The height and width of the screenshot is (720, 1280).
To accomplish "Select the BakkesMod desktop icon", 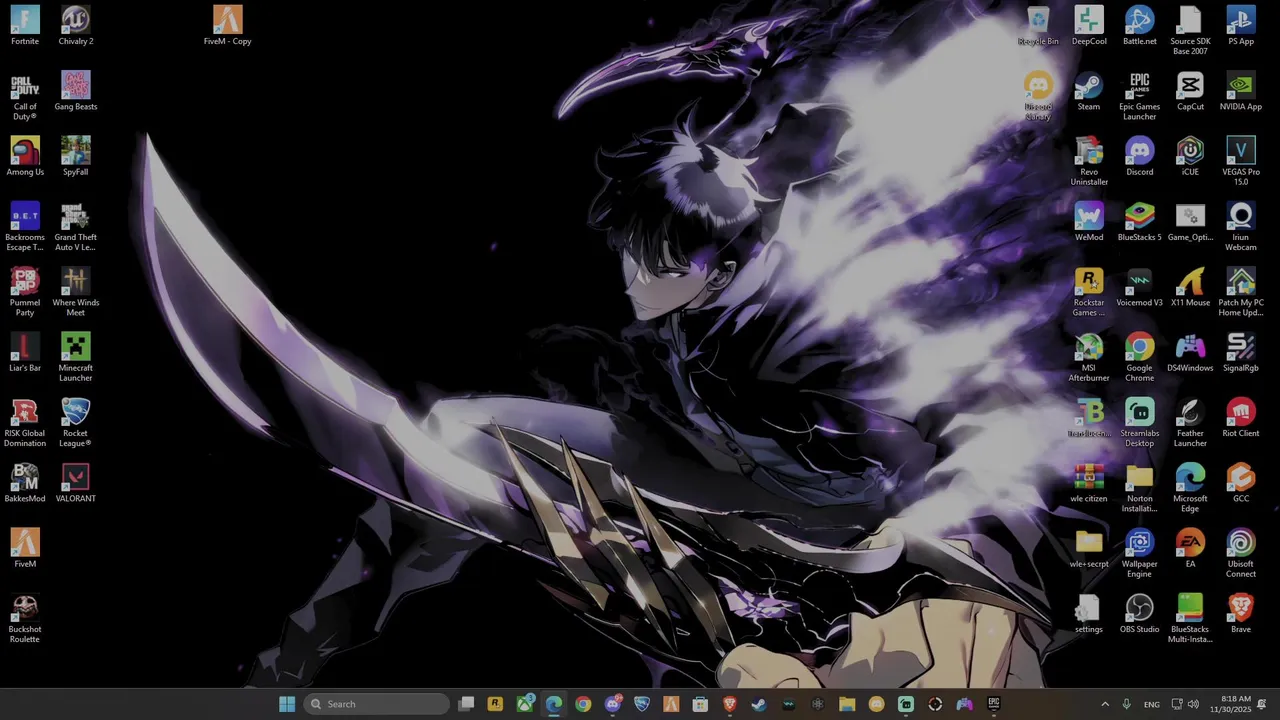I will [25, 483].
